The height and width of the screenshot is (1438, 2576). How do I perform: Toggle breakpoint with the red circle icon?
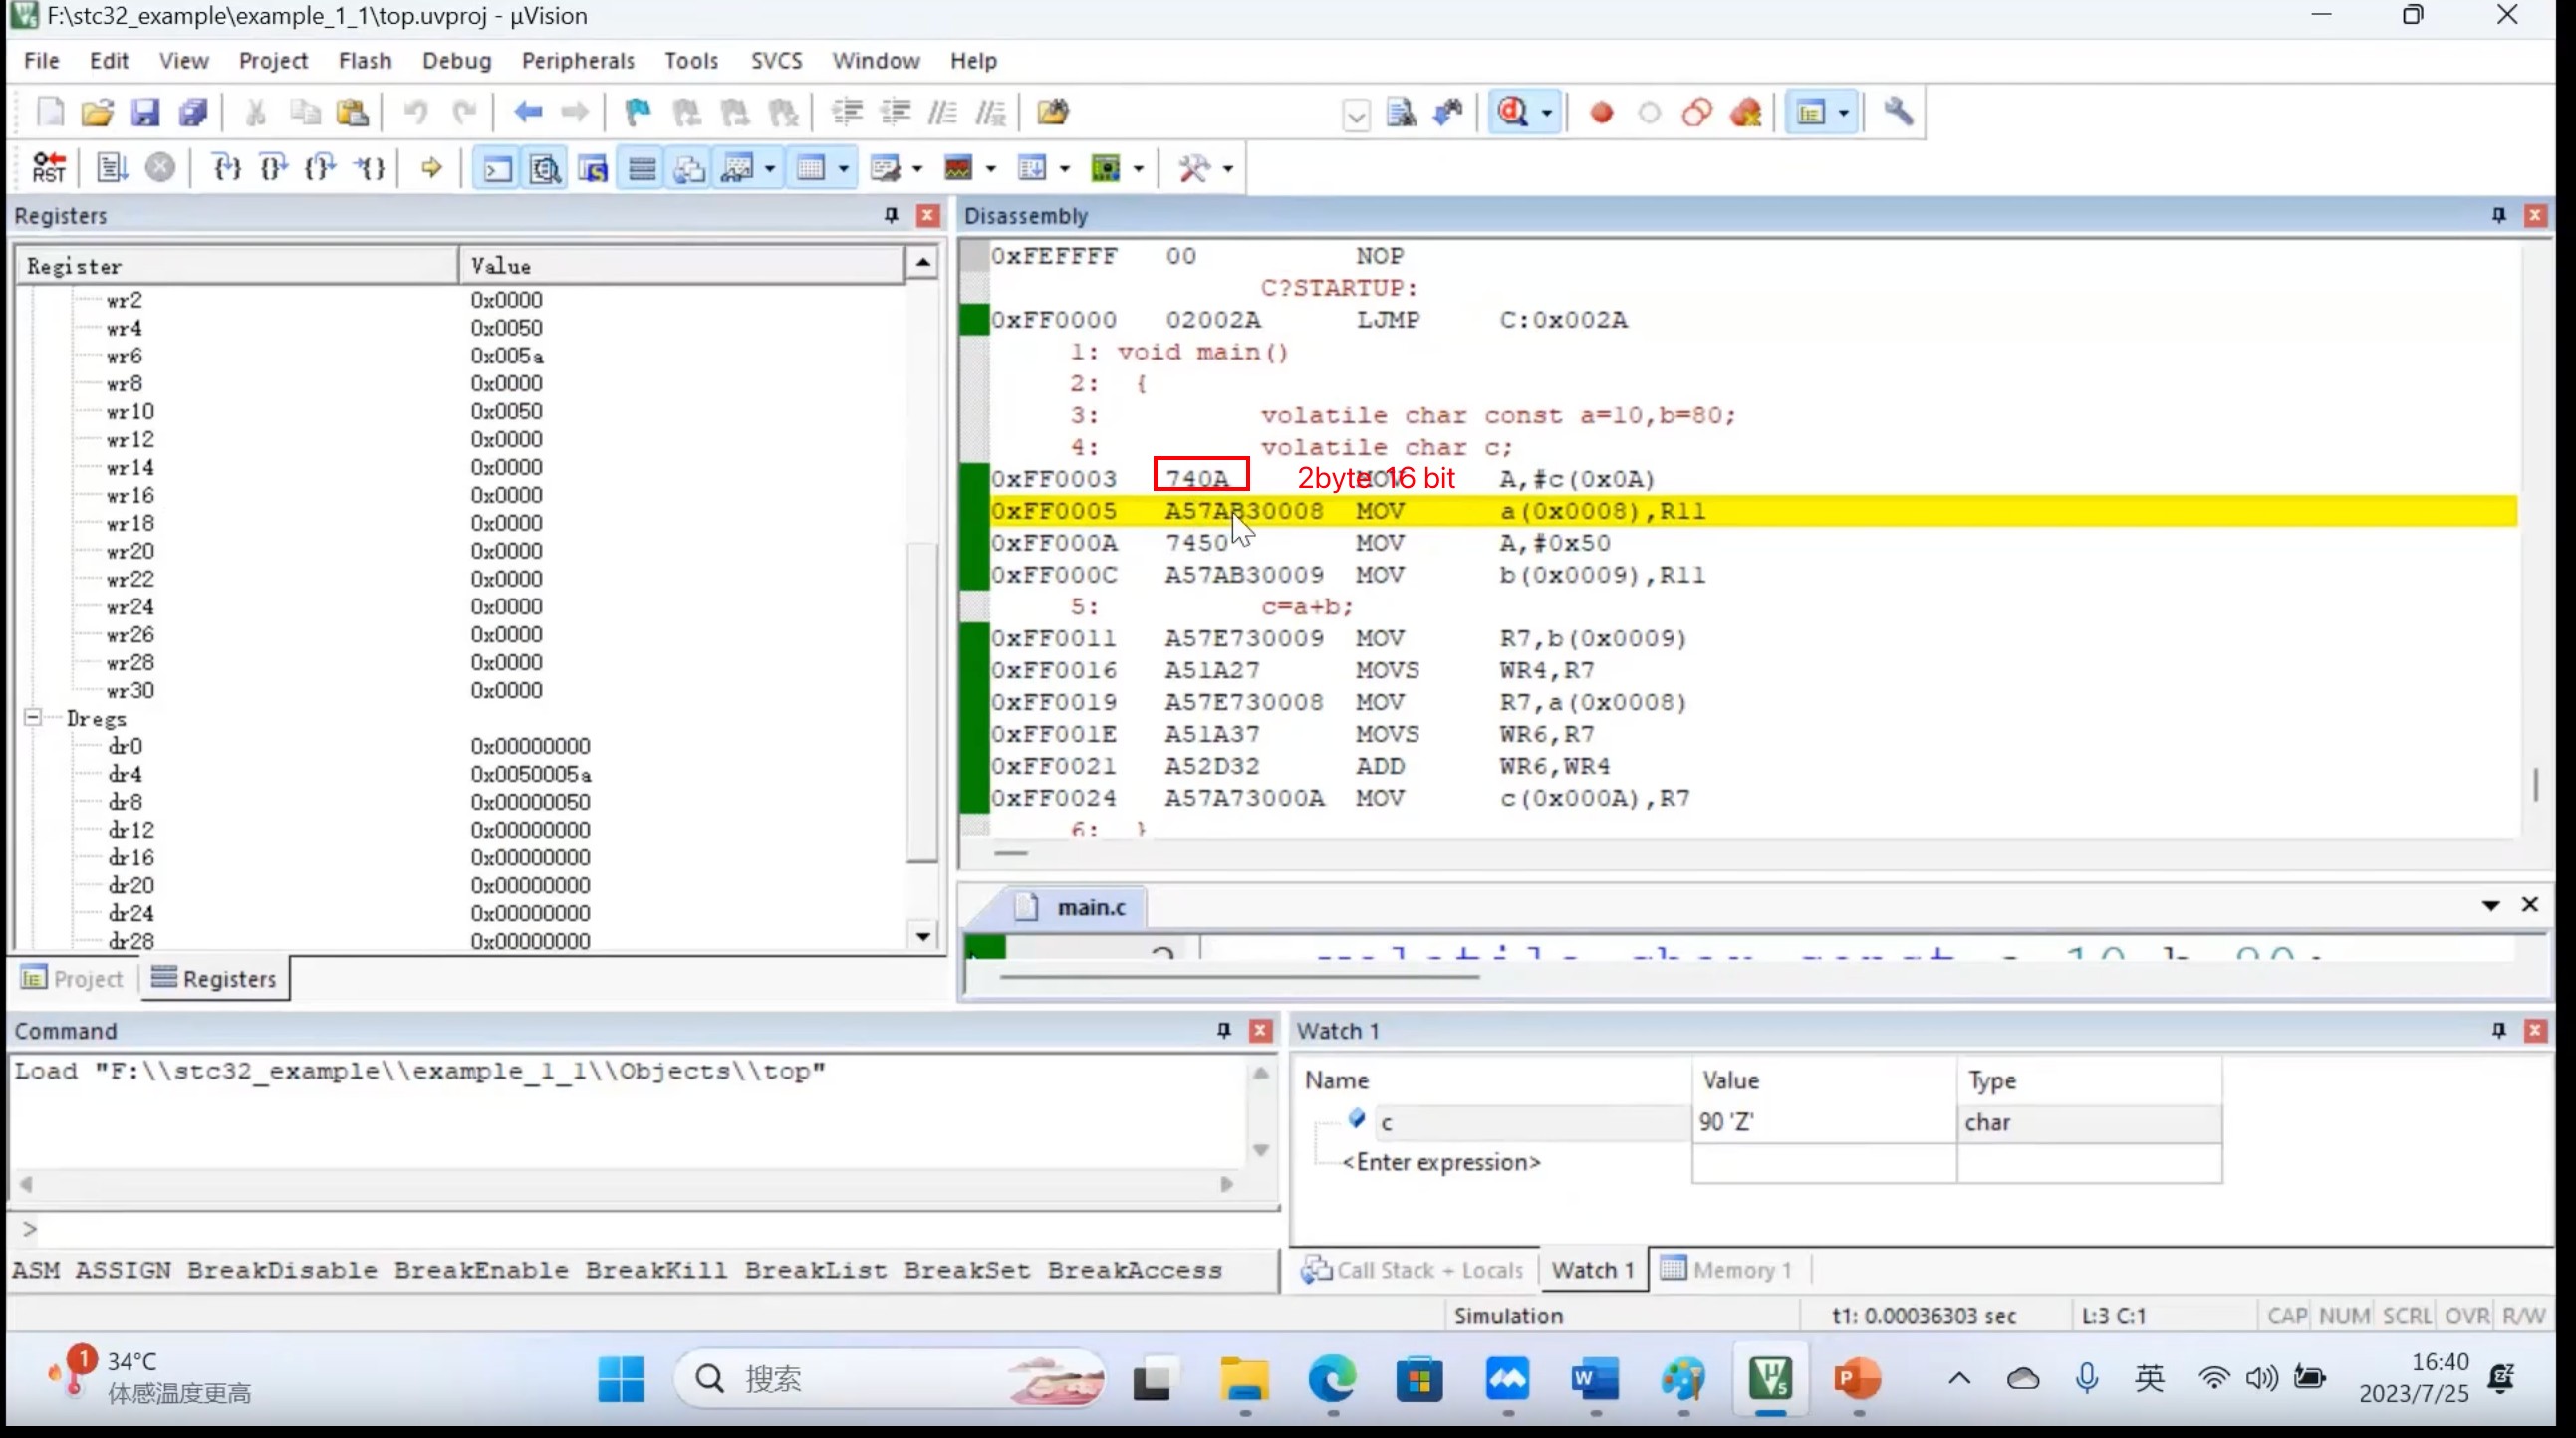pyautogui.click(x=1601, y=112)
